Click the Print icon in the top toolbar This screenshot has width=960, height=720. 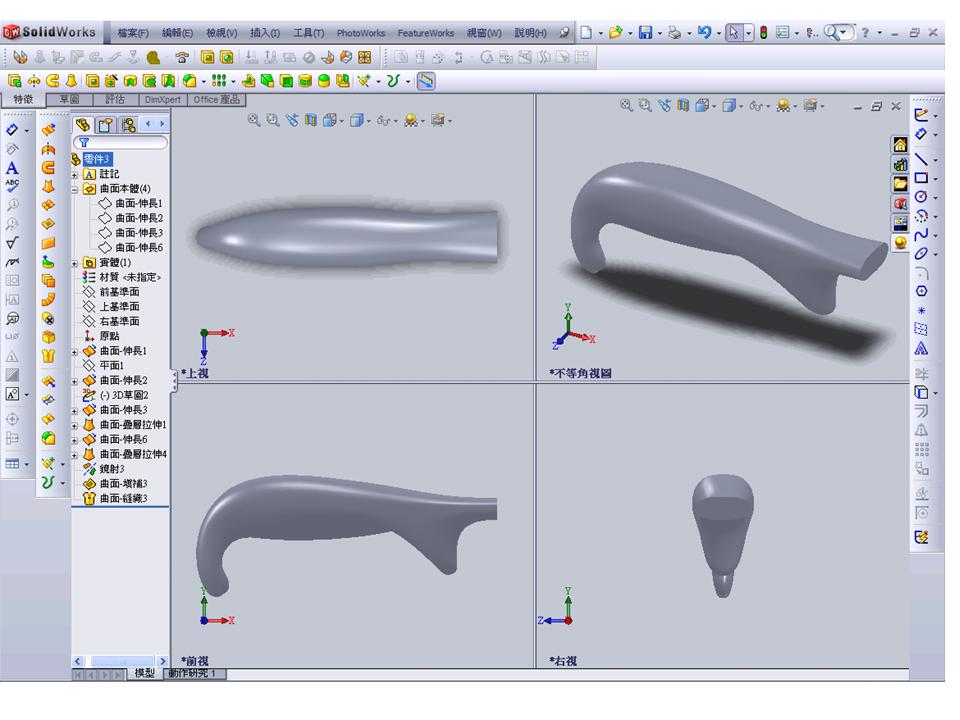(x=675, y=32)
